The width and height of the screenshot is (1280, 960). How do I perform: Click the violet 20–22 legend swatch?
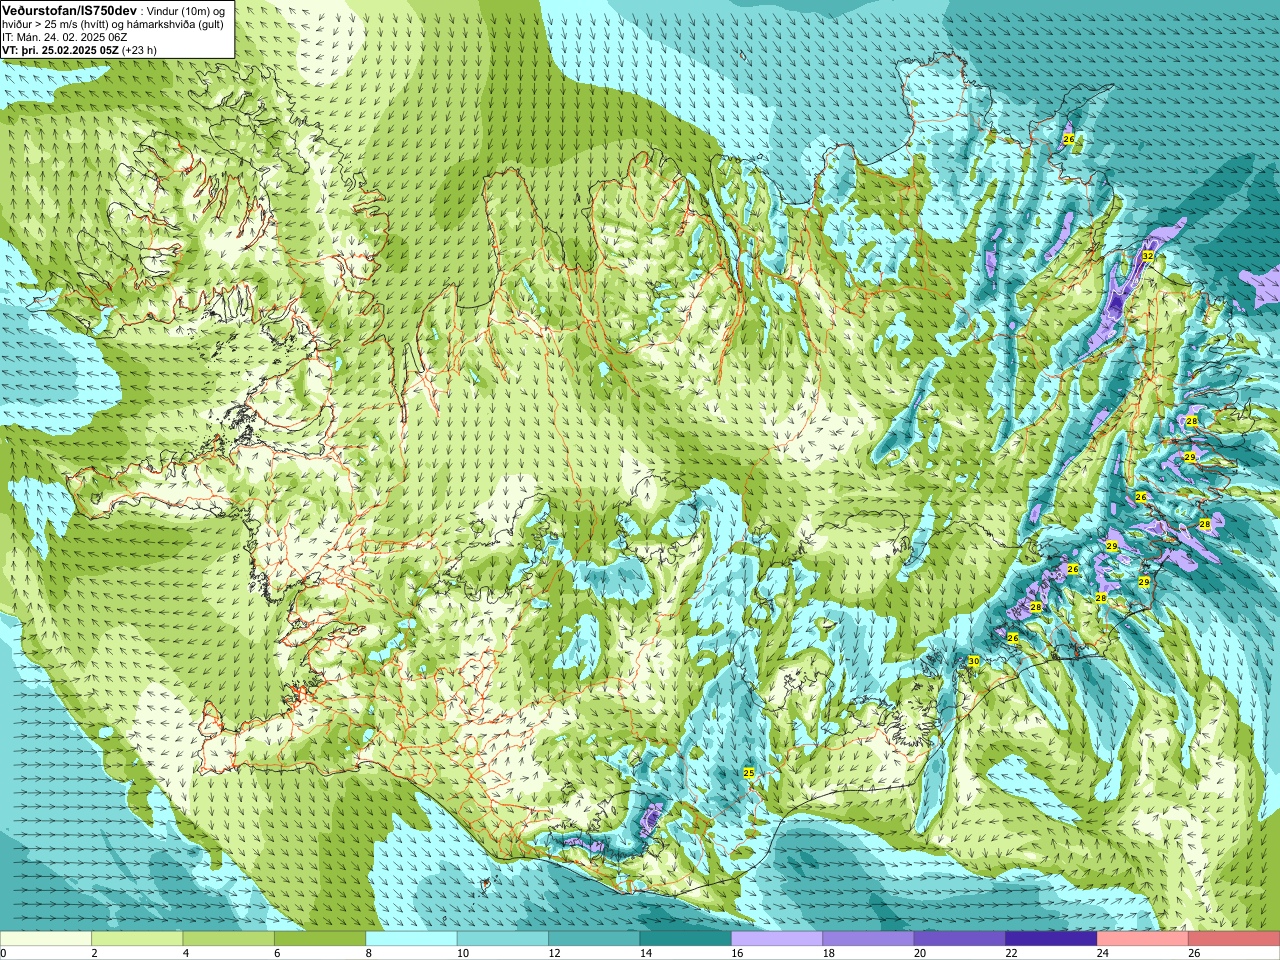pyautogui.click(x=960, y=939)
